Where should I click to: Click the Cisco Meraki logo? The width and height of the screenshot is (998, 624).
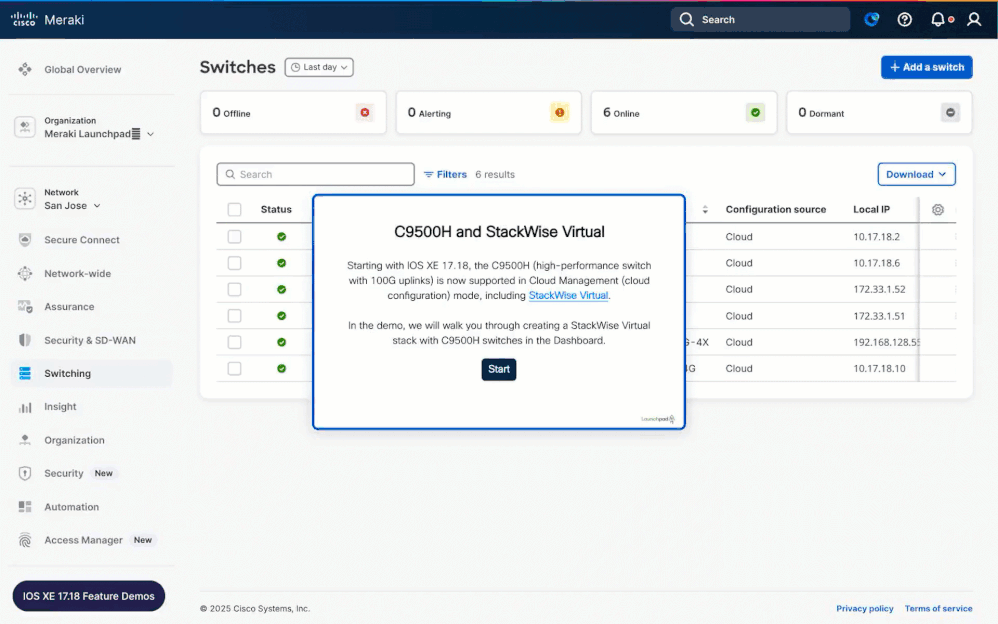48,20
